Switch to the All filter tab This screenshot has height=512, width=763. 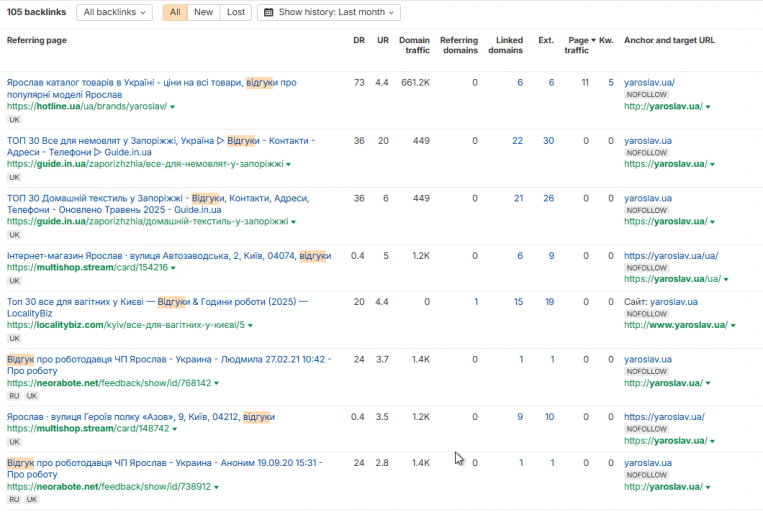(x=175, y=12)
